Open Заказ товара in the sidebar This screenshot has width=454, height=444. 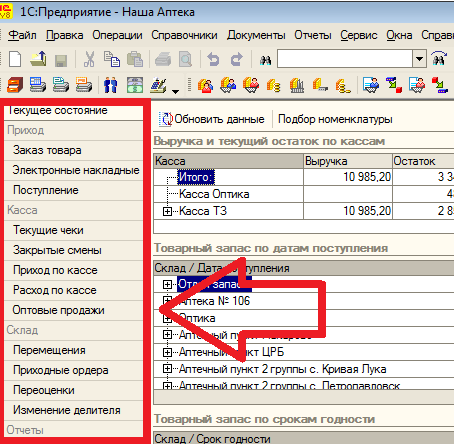coord(74,150)
